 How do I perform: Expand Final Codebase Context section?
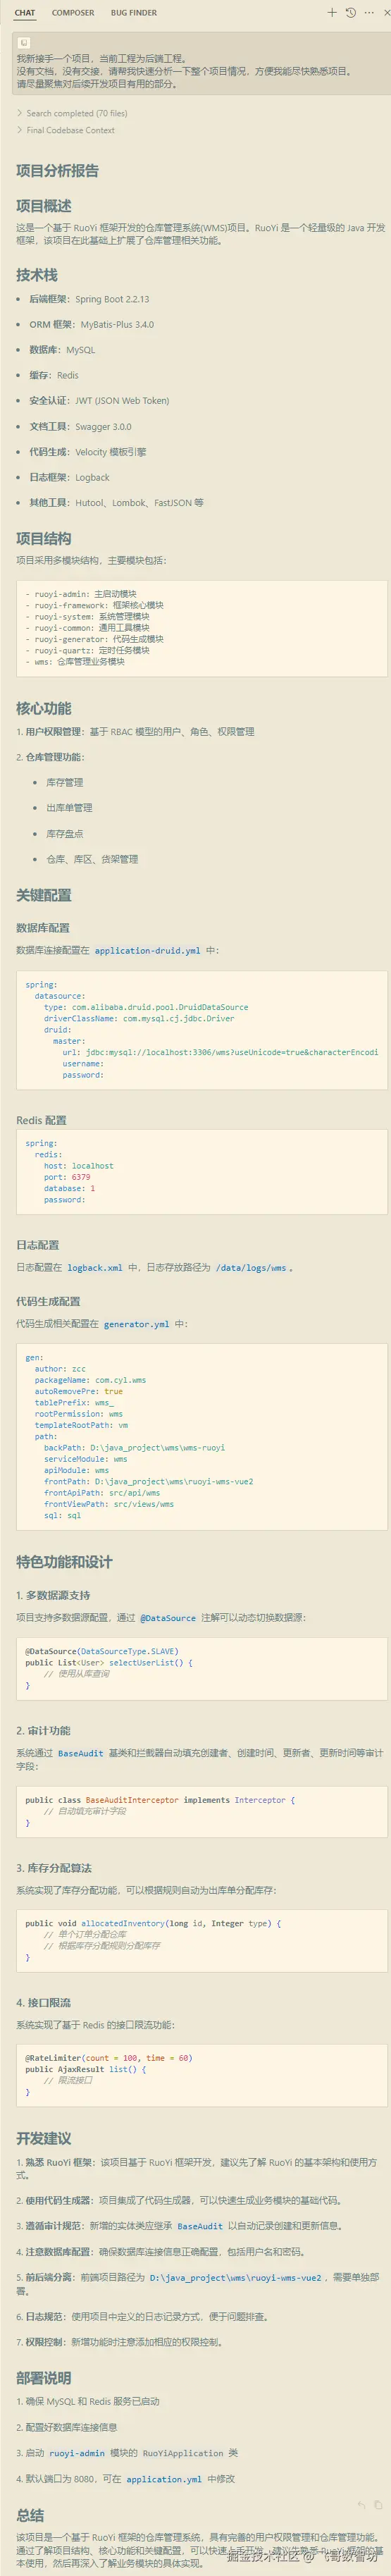[x=66, y=130]
